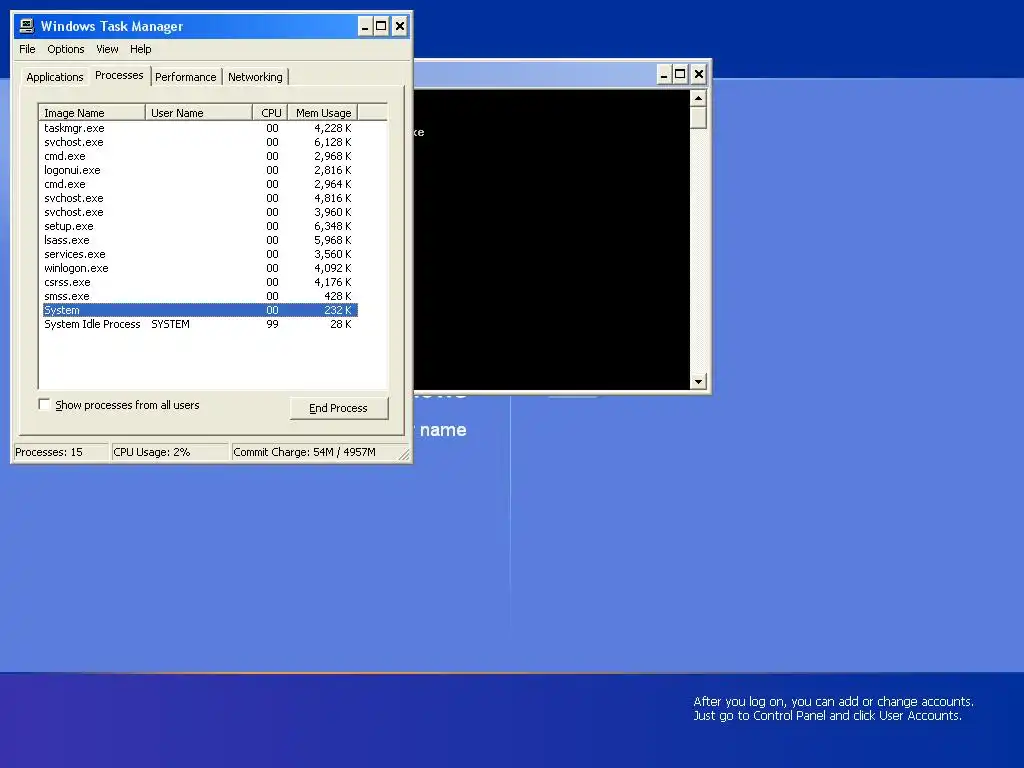Switch to the Performance tab

coord(185,77)
